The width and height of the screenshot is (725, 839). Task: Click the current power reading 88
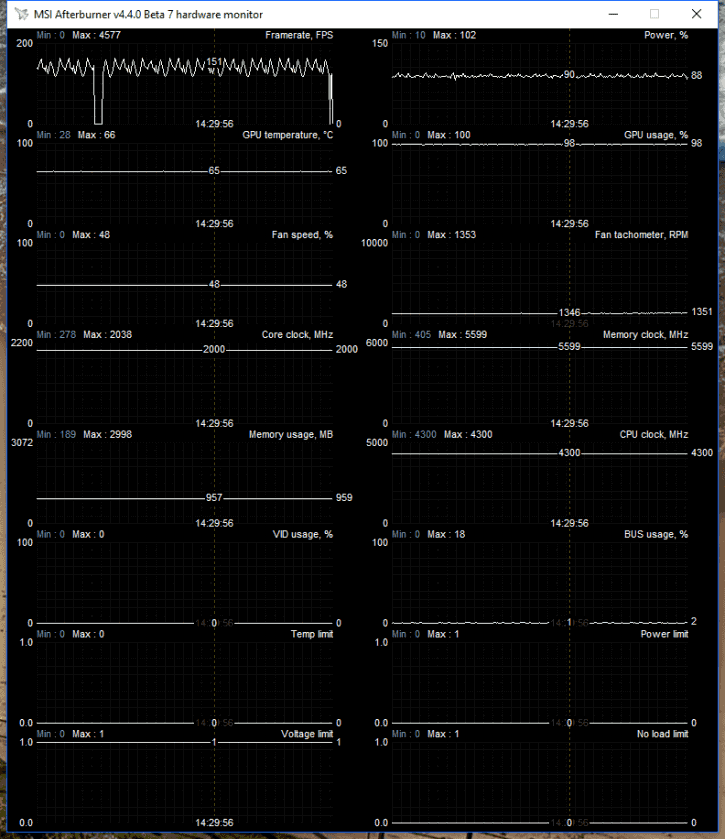(697, 75)
